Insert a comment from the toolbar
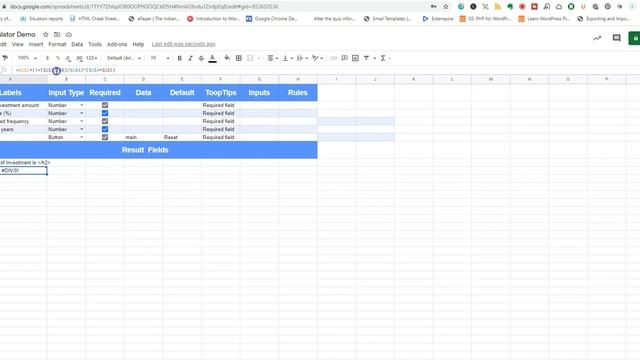Screen dimensions: 640x360 pyautogui.click(x=344, y=58)
